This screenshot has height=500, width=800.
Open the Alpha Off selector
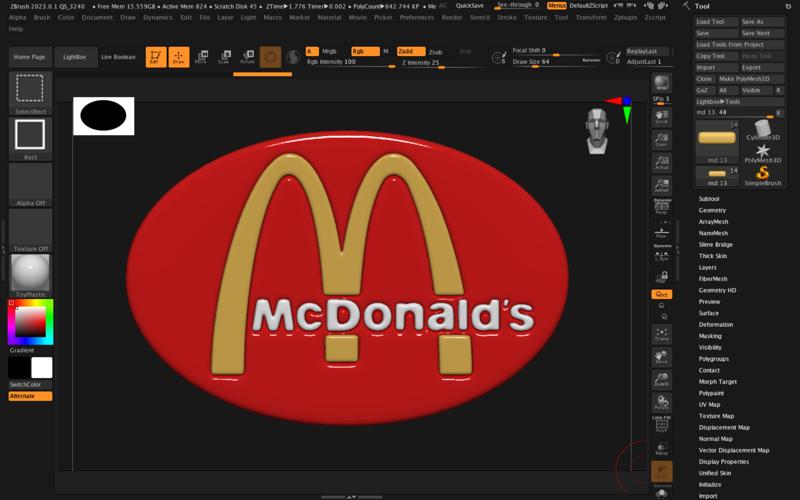pyautogui.click(x=30, y=185)
